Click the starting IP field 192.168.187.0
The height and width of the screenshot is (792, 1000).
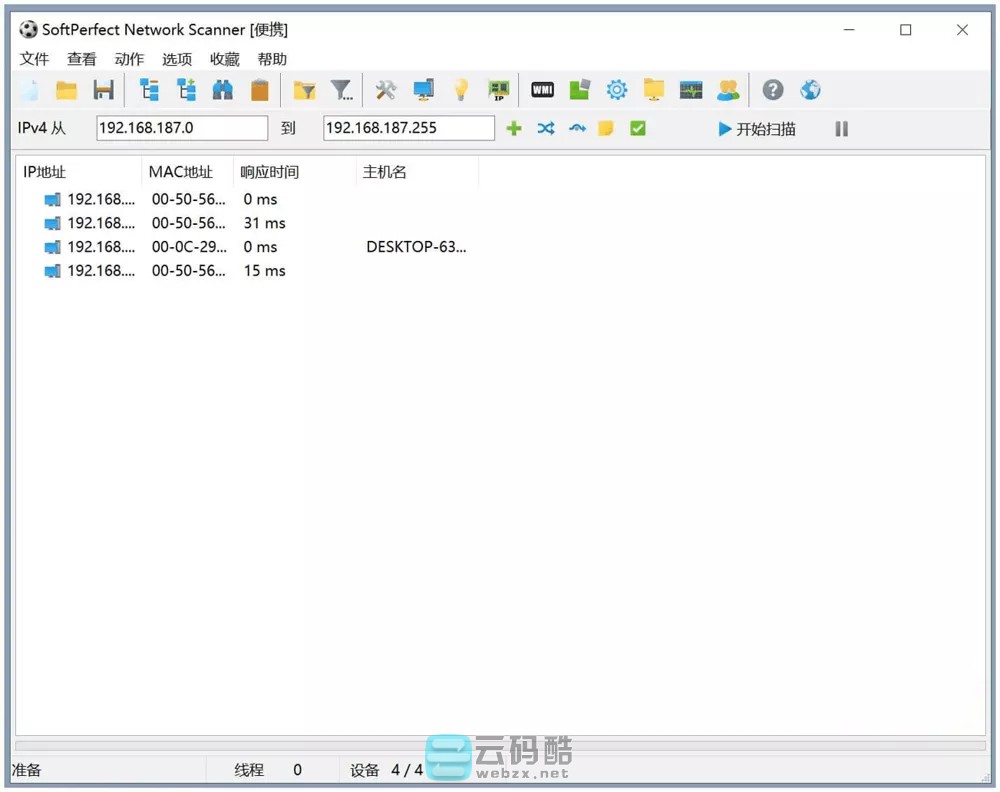pyautogui.click(x=181, y=128)
